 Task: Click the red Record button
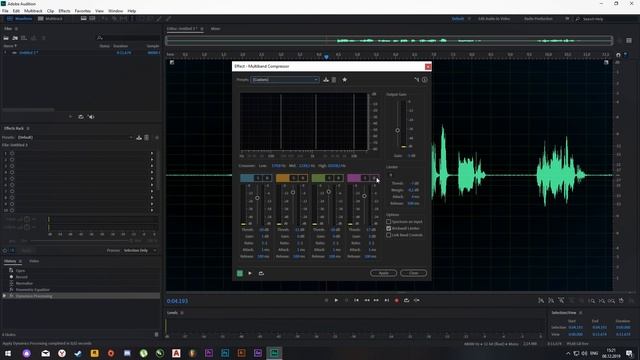coord(396,300)
